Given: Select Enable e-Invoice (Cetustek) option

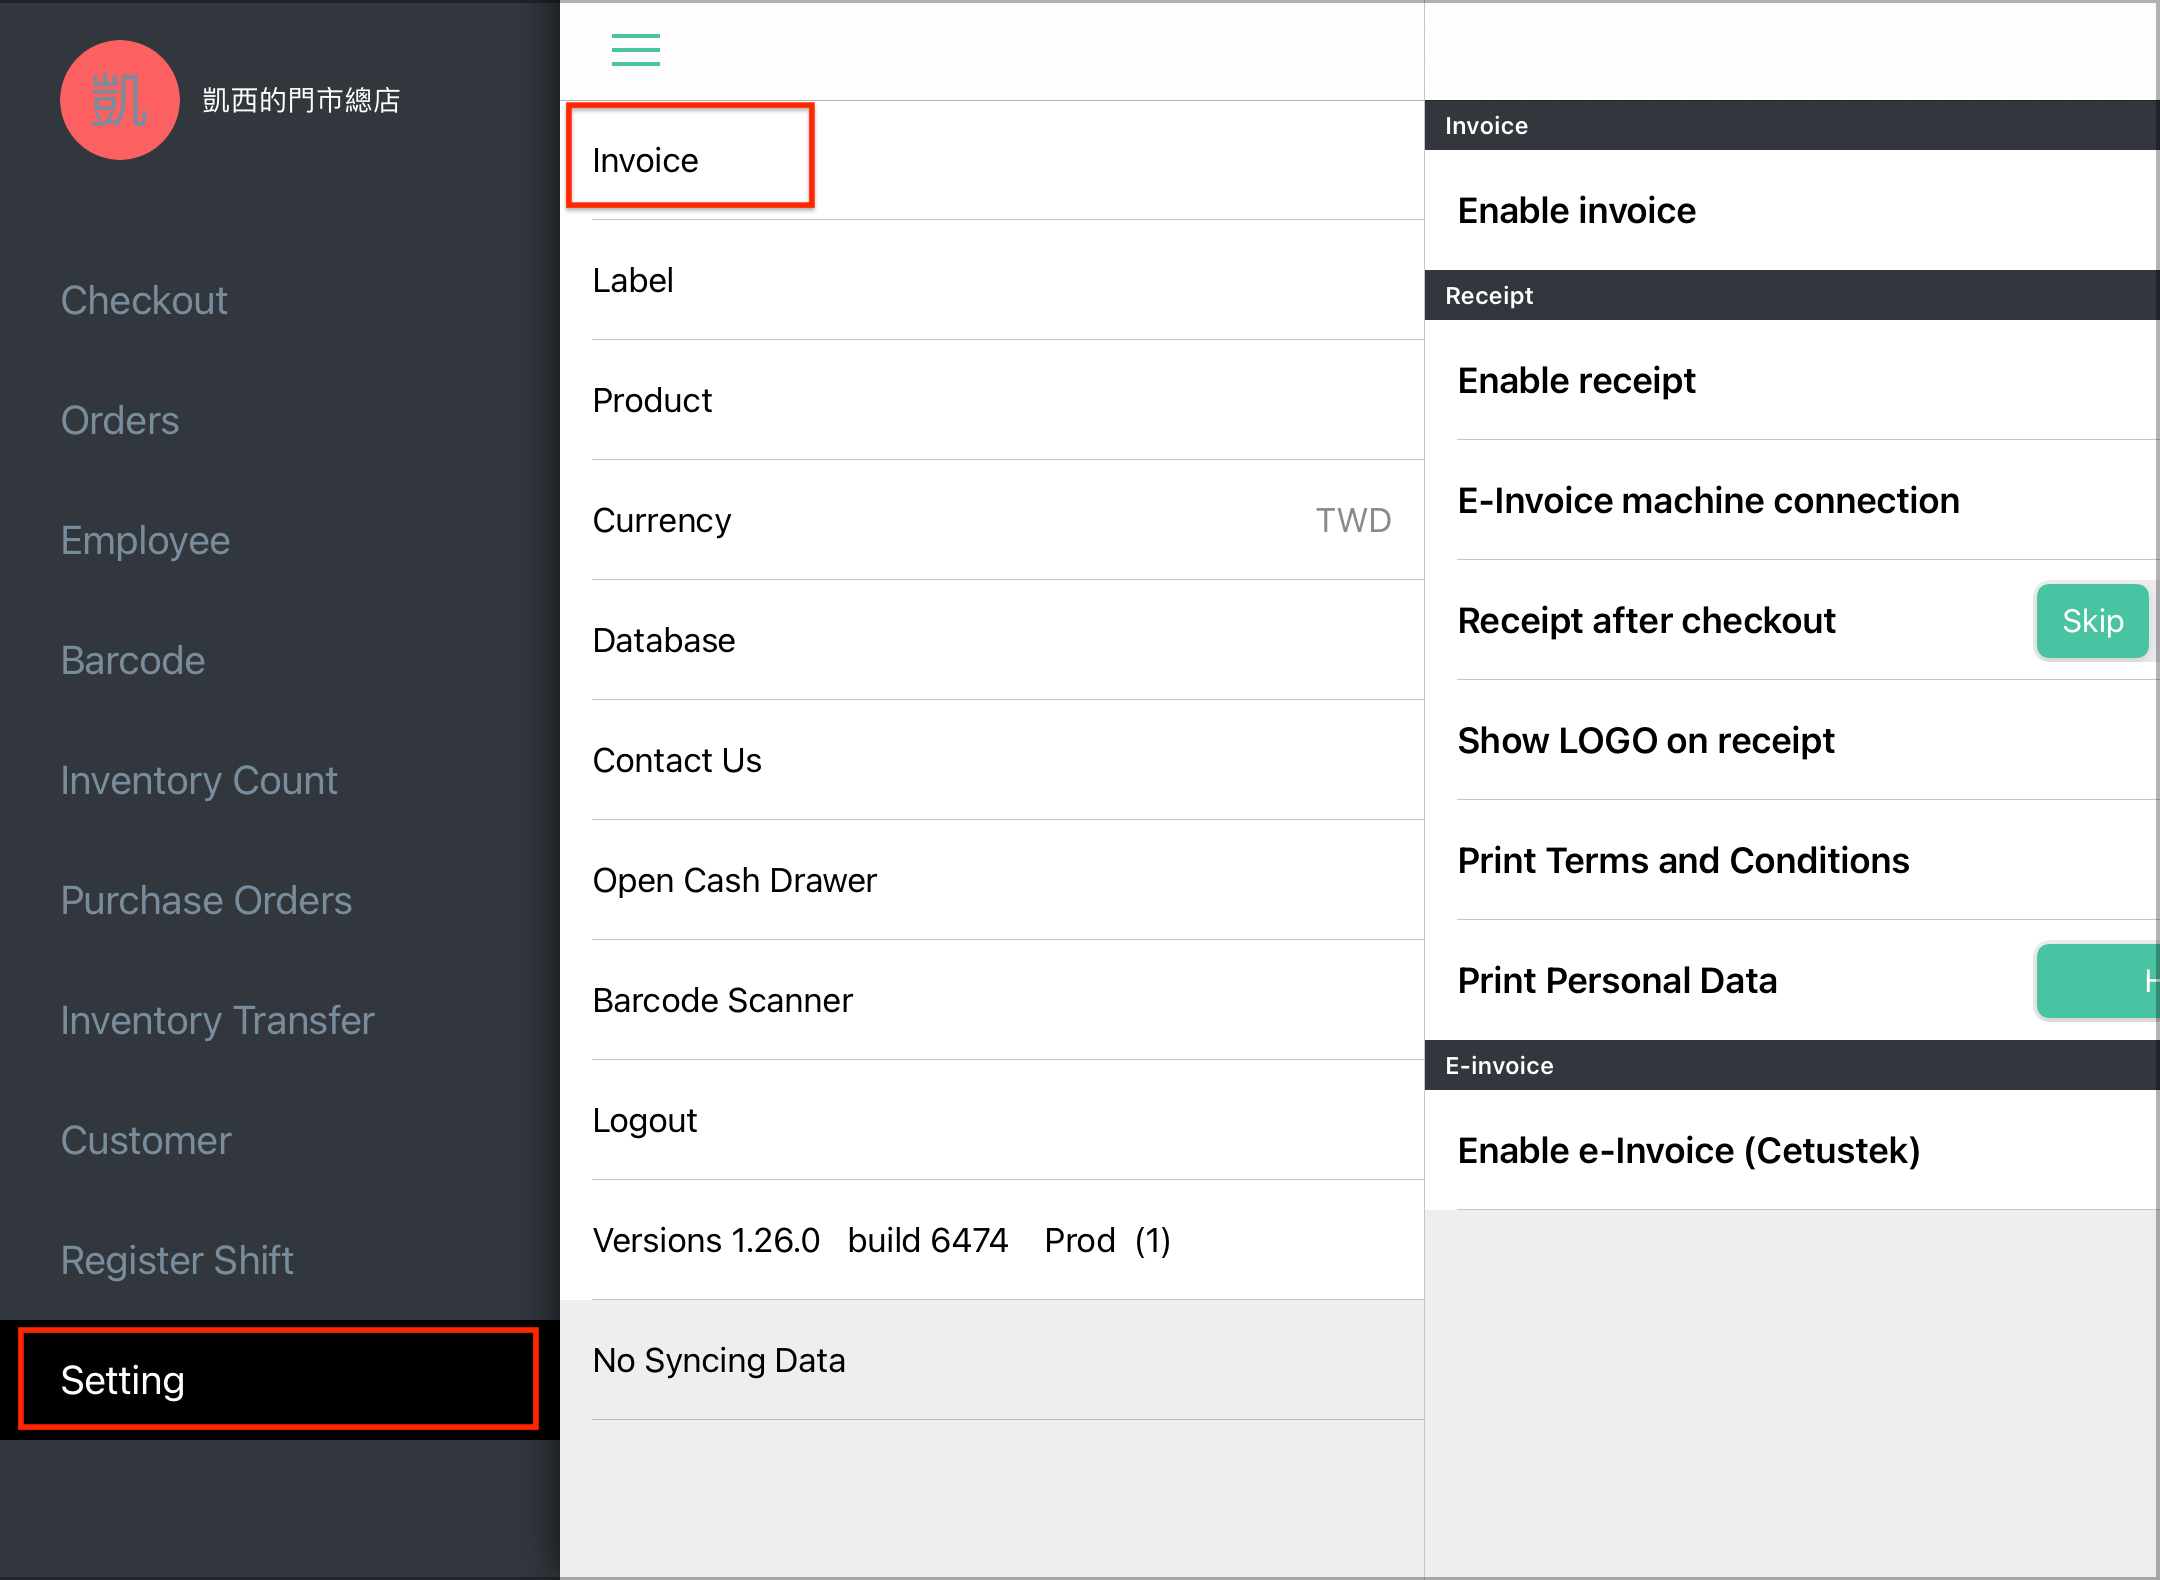Looking at the screenshot, I should click(1792, 1150).
